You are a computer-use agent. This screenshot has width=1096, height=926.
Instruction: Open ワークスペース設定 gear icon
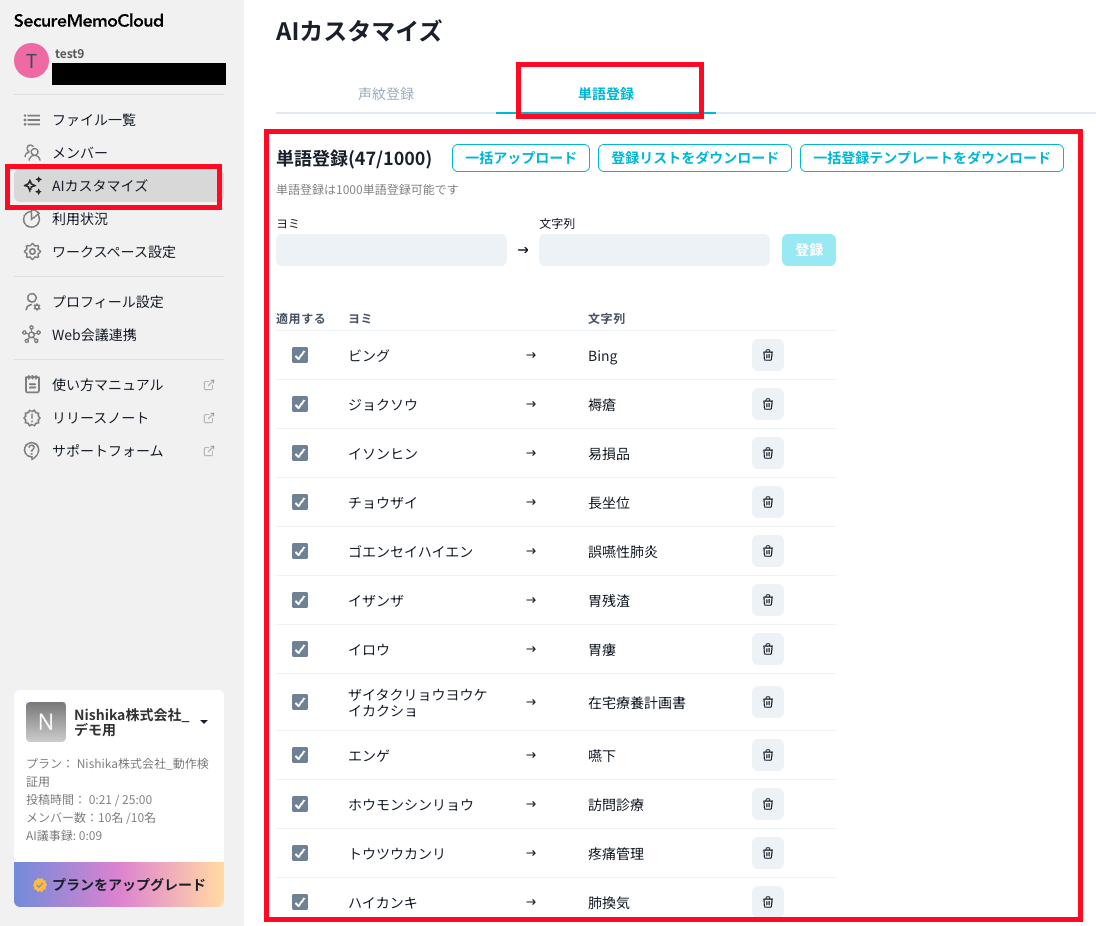[x=32, y=252]
